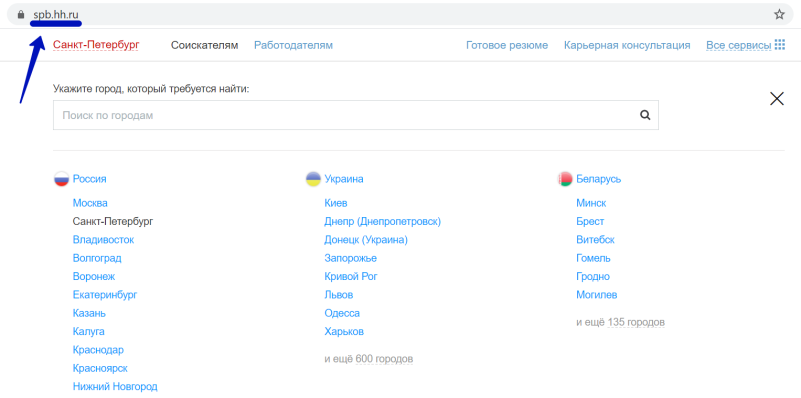Screen dimensions: 801x398
Task: Select Львов city
Action: pos(339,295)
